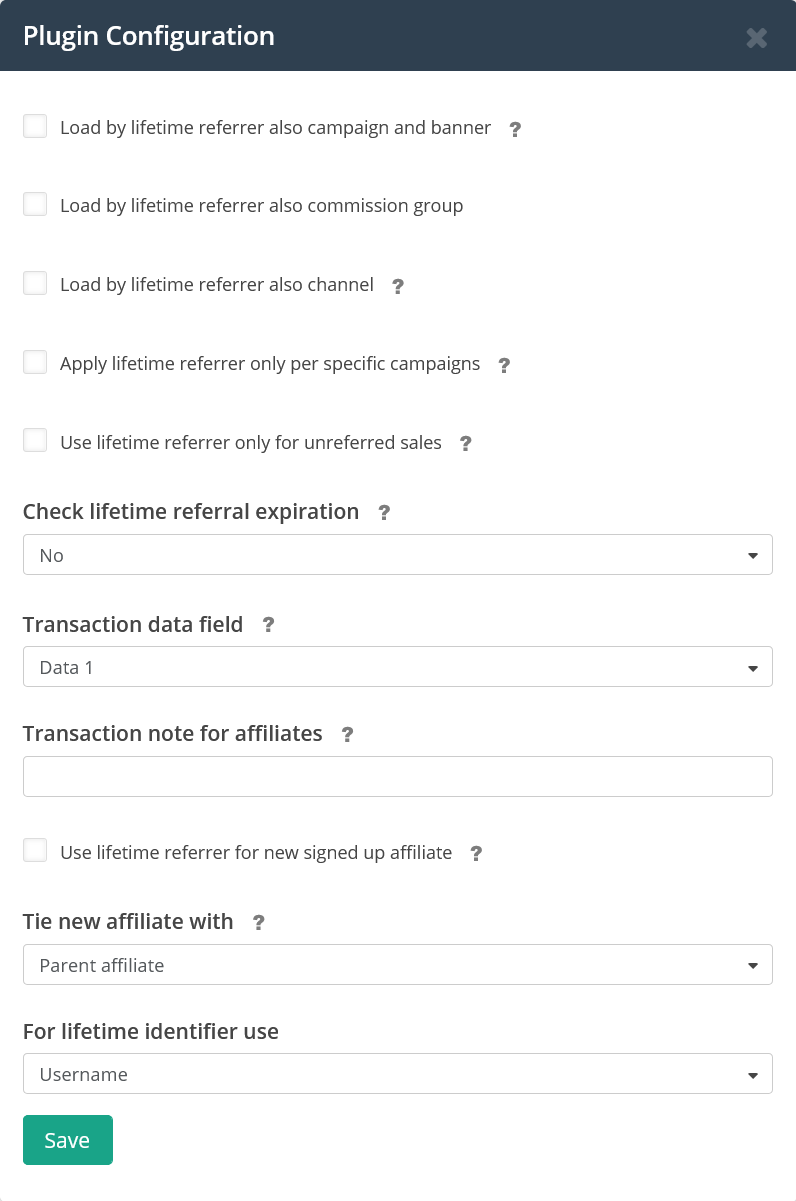
Task: Toggle lifetime referrer for new signed up affiliate
Action: [35, 851]
